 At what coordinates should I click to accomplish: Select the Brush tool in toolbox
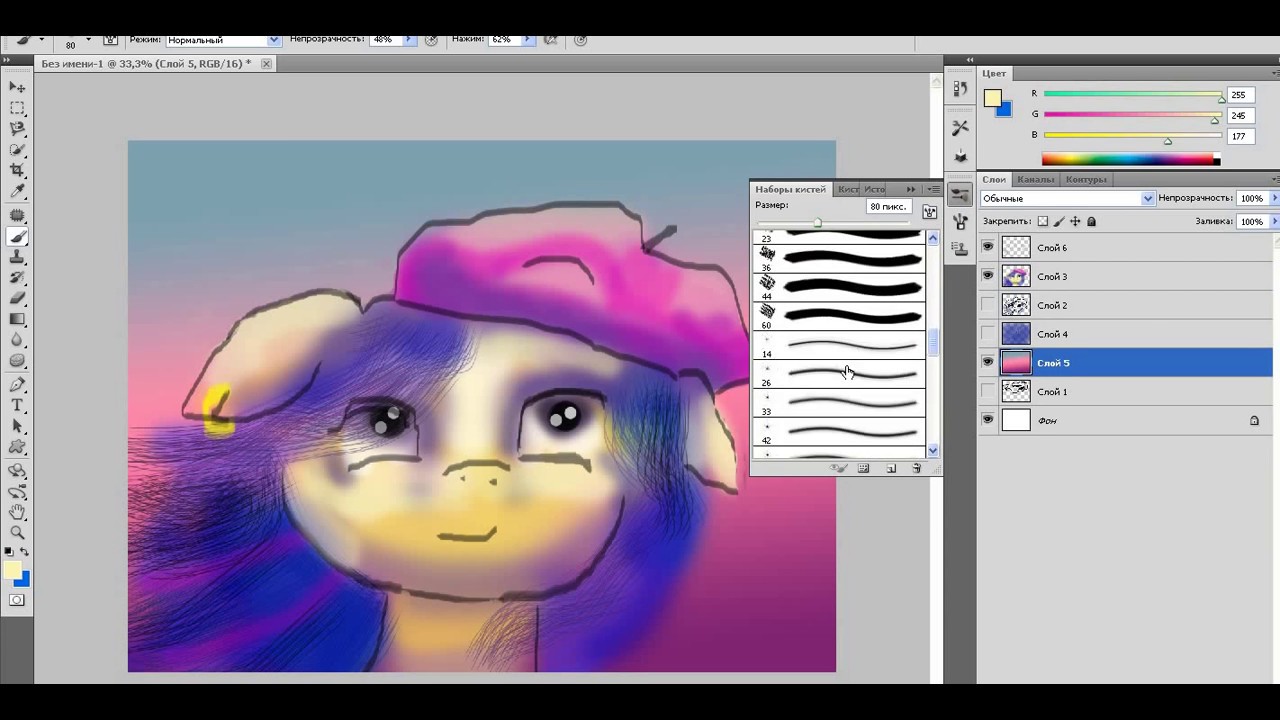point(17,237)
